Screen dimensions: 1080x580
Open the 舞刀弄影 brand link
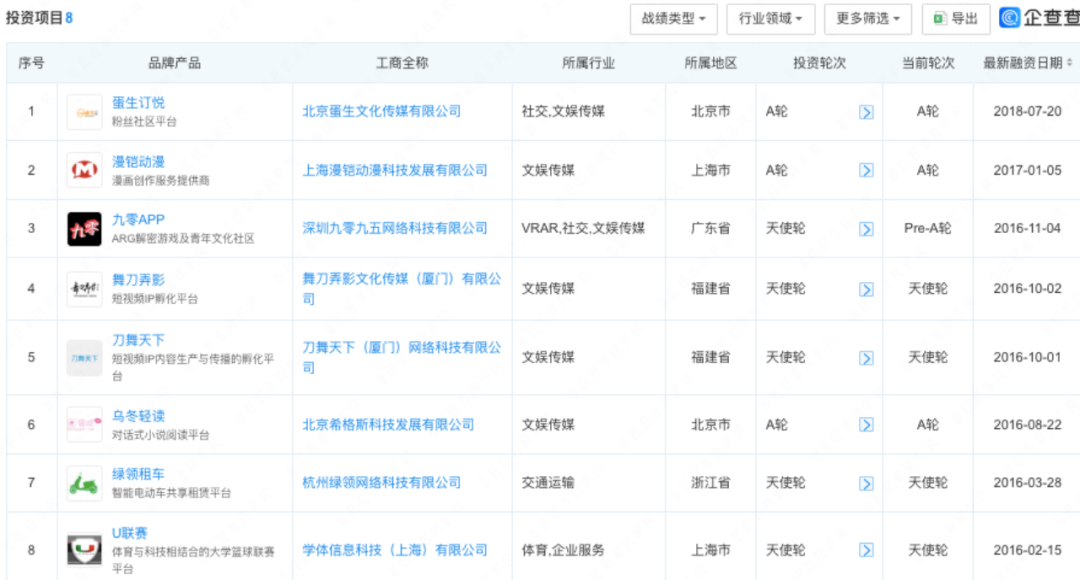(139, 281)
